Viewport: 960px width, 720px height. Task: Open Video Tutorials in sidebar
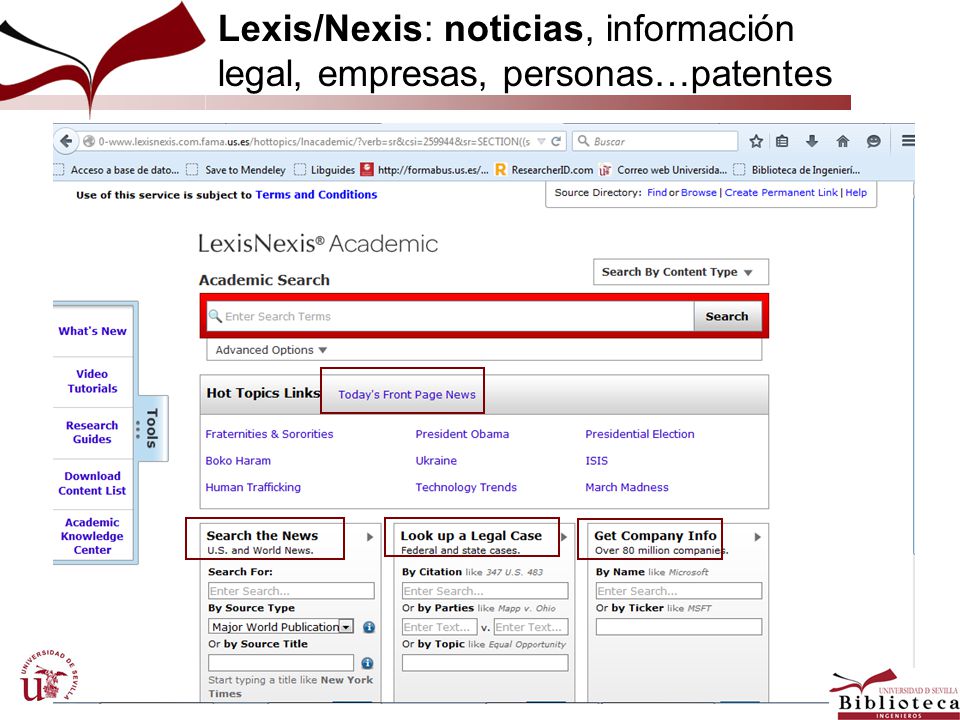(92, 381)
